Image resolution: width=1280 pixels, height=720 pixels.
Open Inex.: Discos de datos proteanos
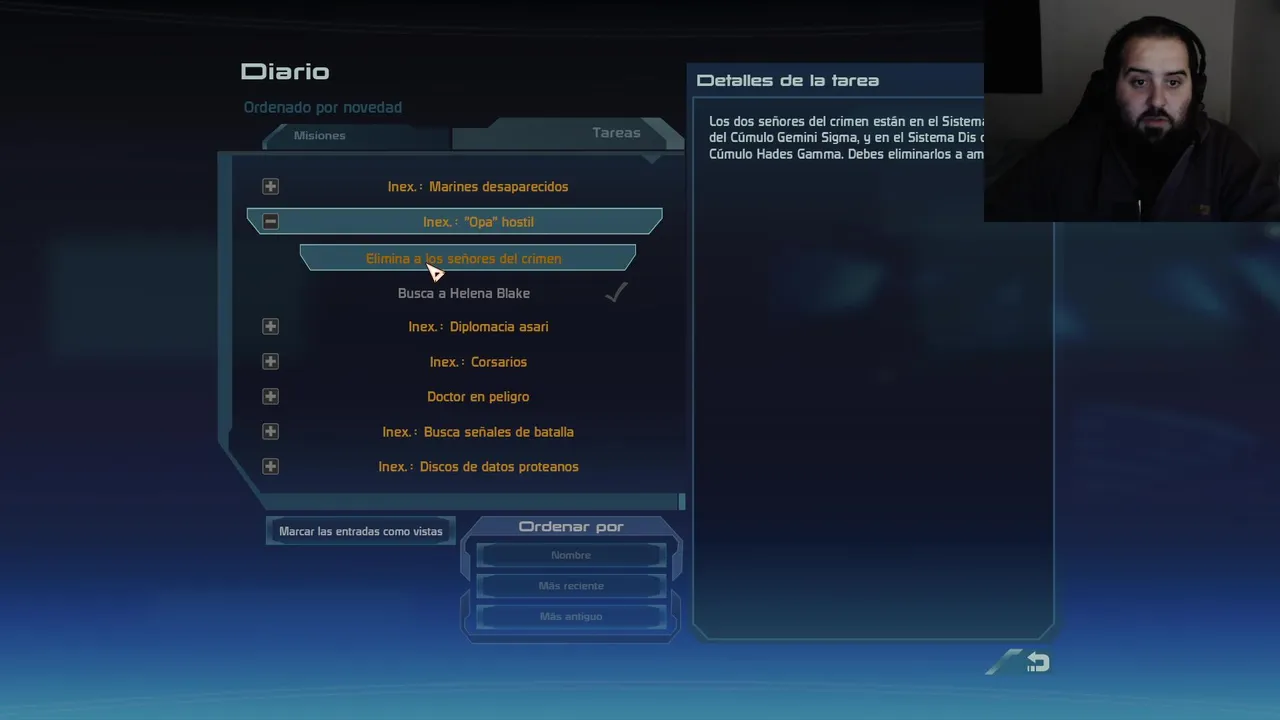(x=478, y=467)
